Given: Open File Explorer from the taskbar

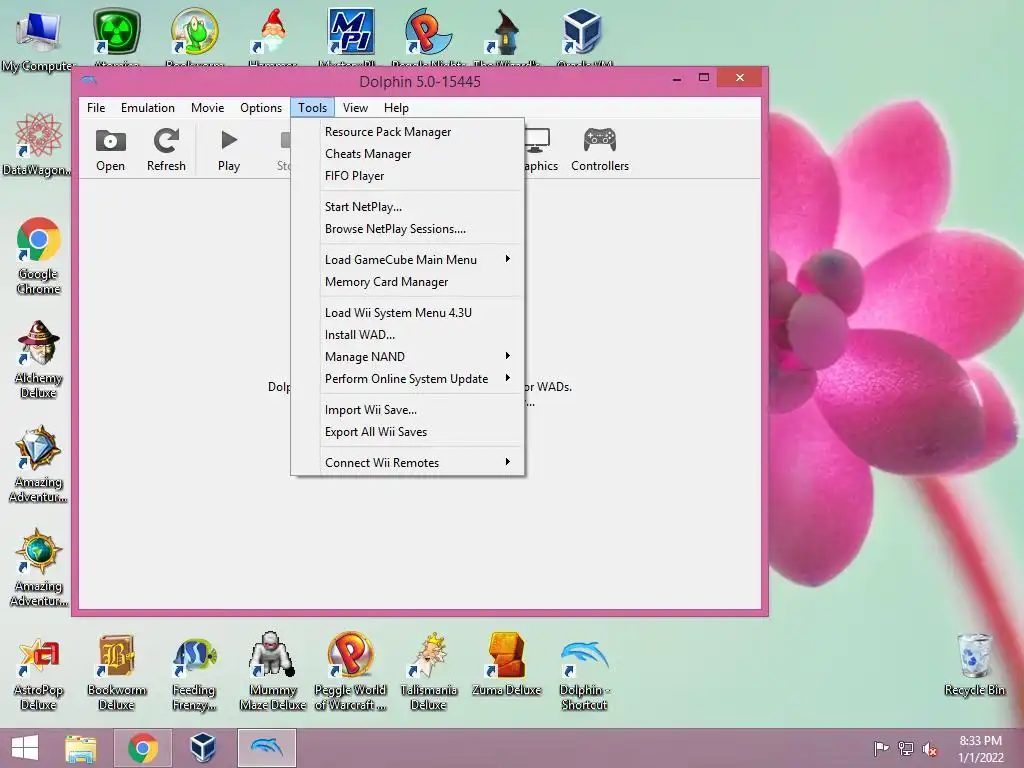Looking at the screenshot, I should tap(80, 748).
